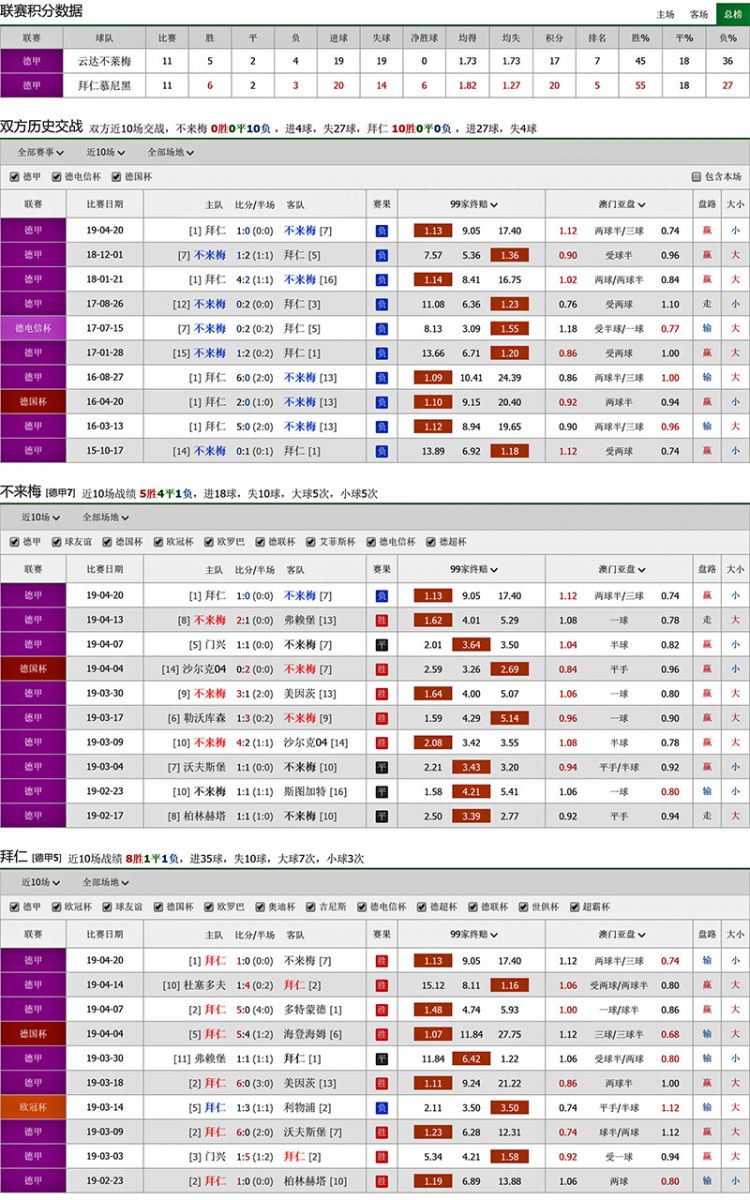The image size is (750, 1200).
Task: Open the red 不来梅 link in the 美因茨 3:1 row
Action: 210,694
